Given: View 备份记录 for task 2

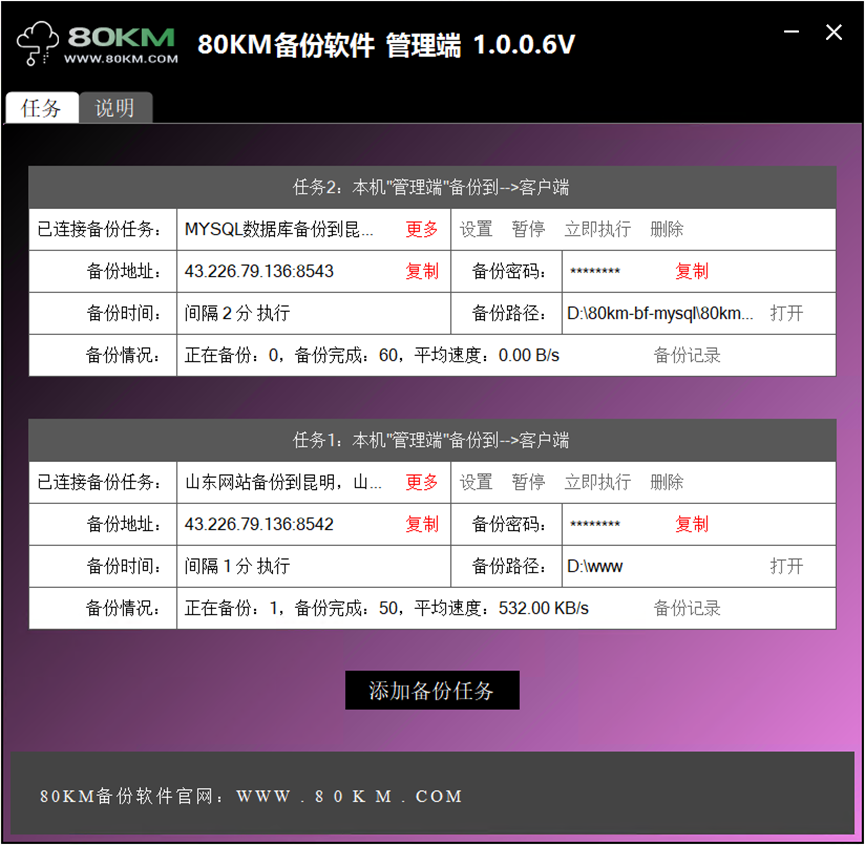Looking at the screenshot, I should [687, 355].
